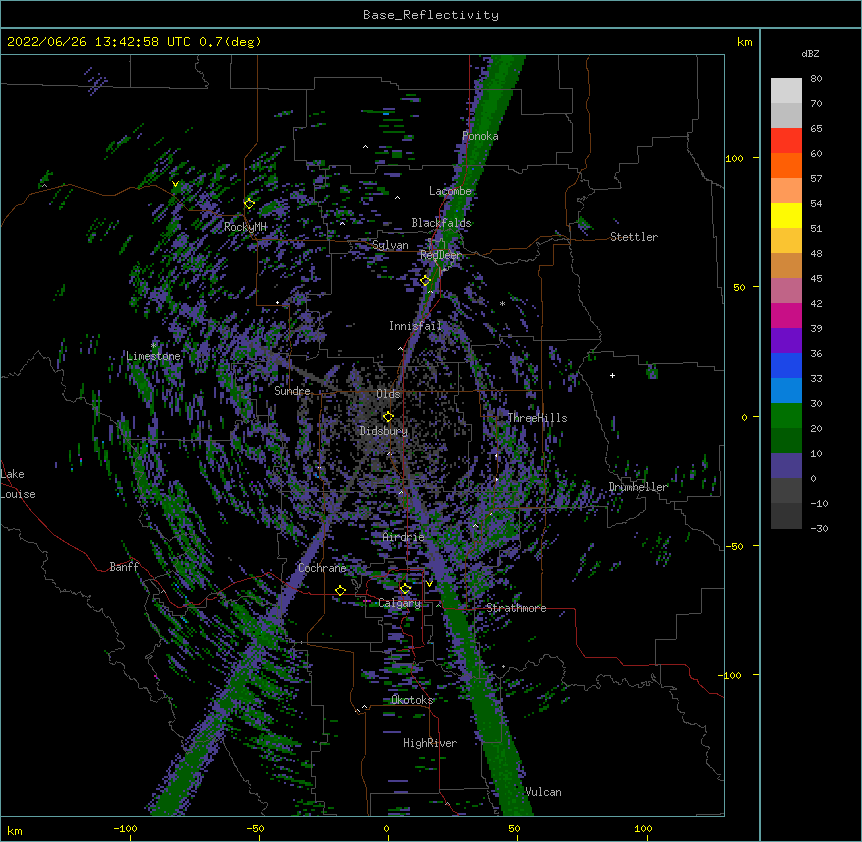Click the Innisfail town label

pos(415,326)
